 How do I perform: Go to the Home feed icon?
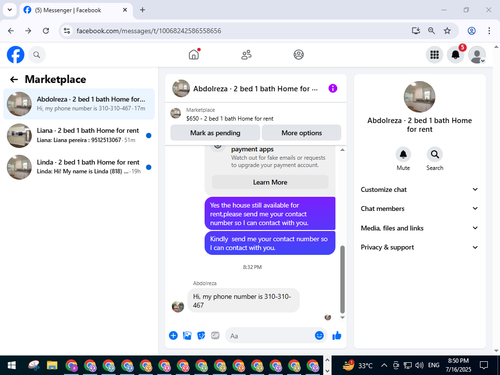[194, 54]
